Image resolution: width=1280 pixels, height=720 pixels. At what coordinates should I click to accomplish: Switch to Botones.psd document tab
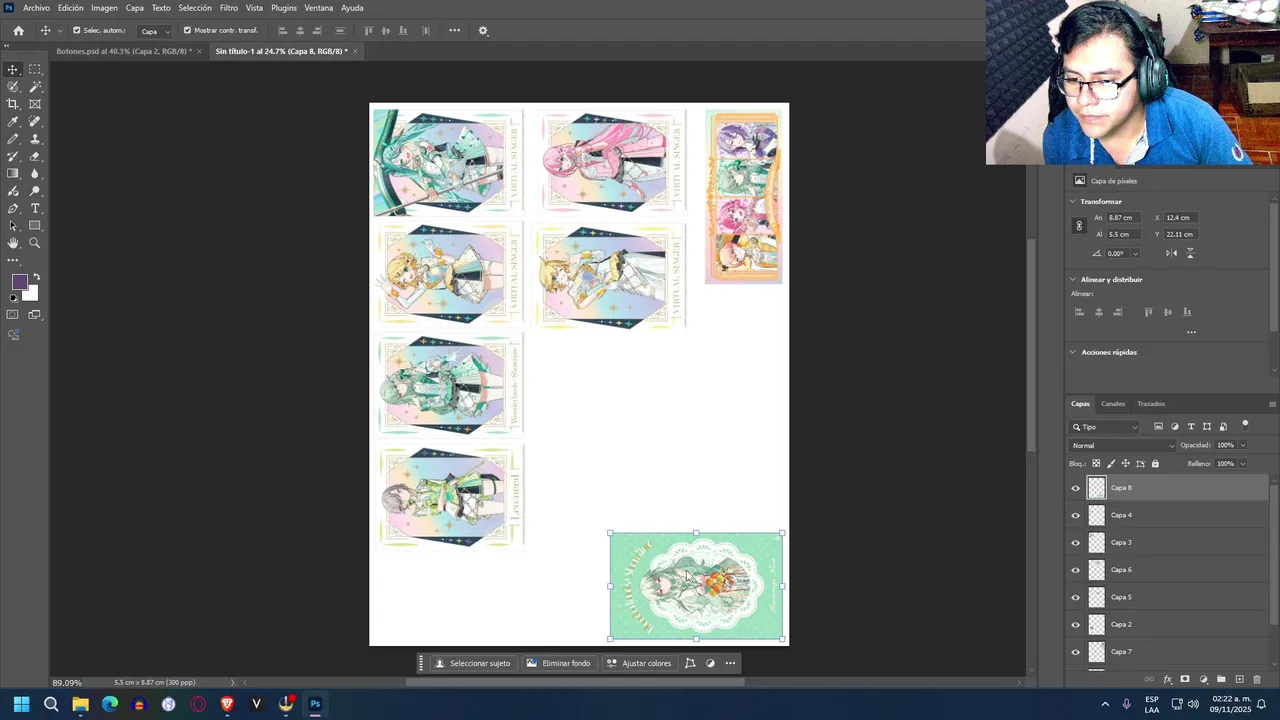[x=124, y=51]
